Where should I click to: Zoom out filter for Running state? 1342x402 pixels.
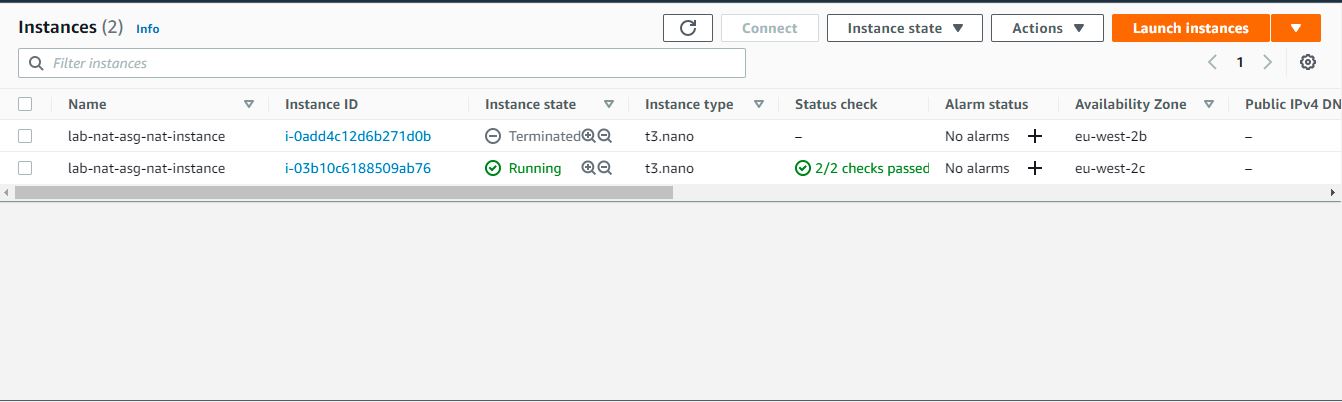coord(604,168)
